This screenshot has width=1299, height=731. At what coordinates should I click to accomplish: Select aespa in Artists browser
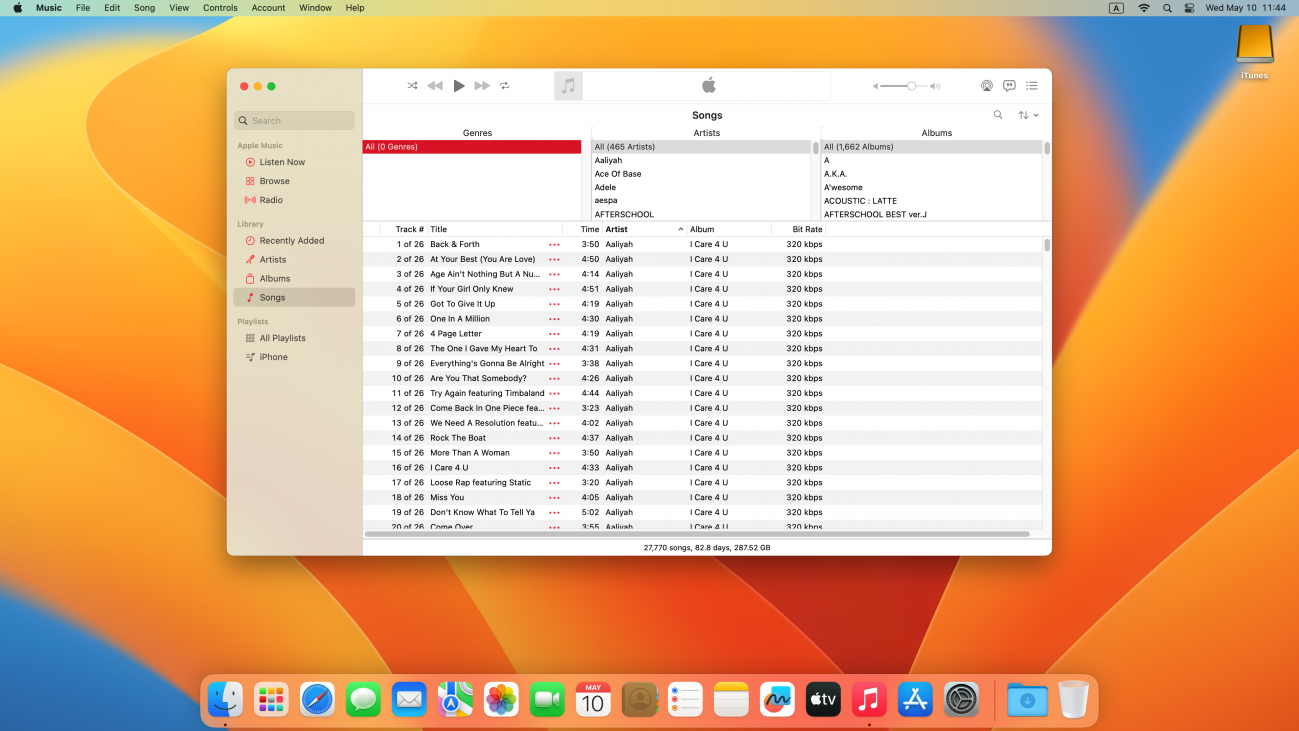pyautogui.click(x=702, y=201)
